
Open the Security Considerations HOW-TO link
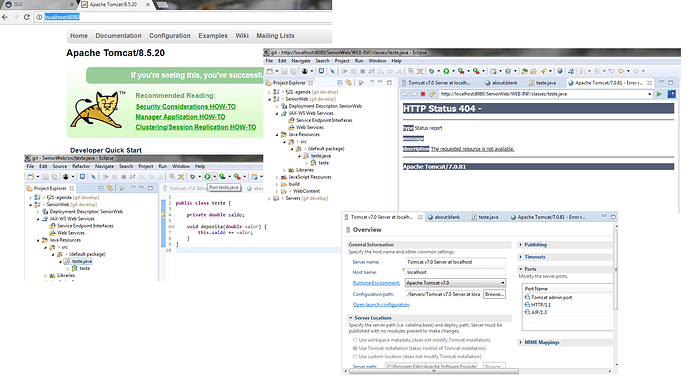[186, 107]
